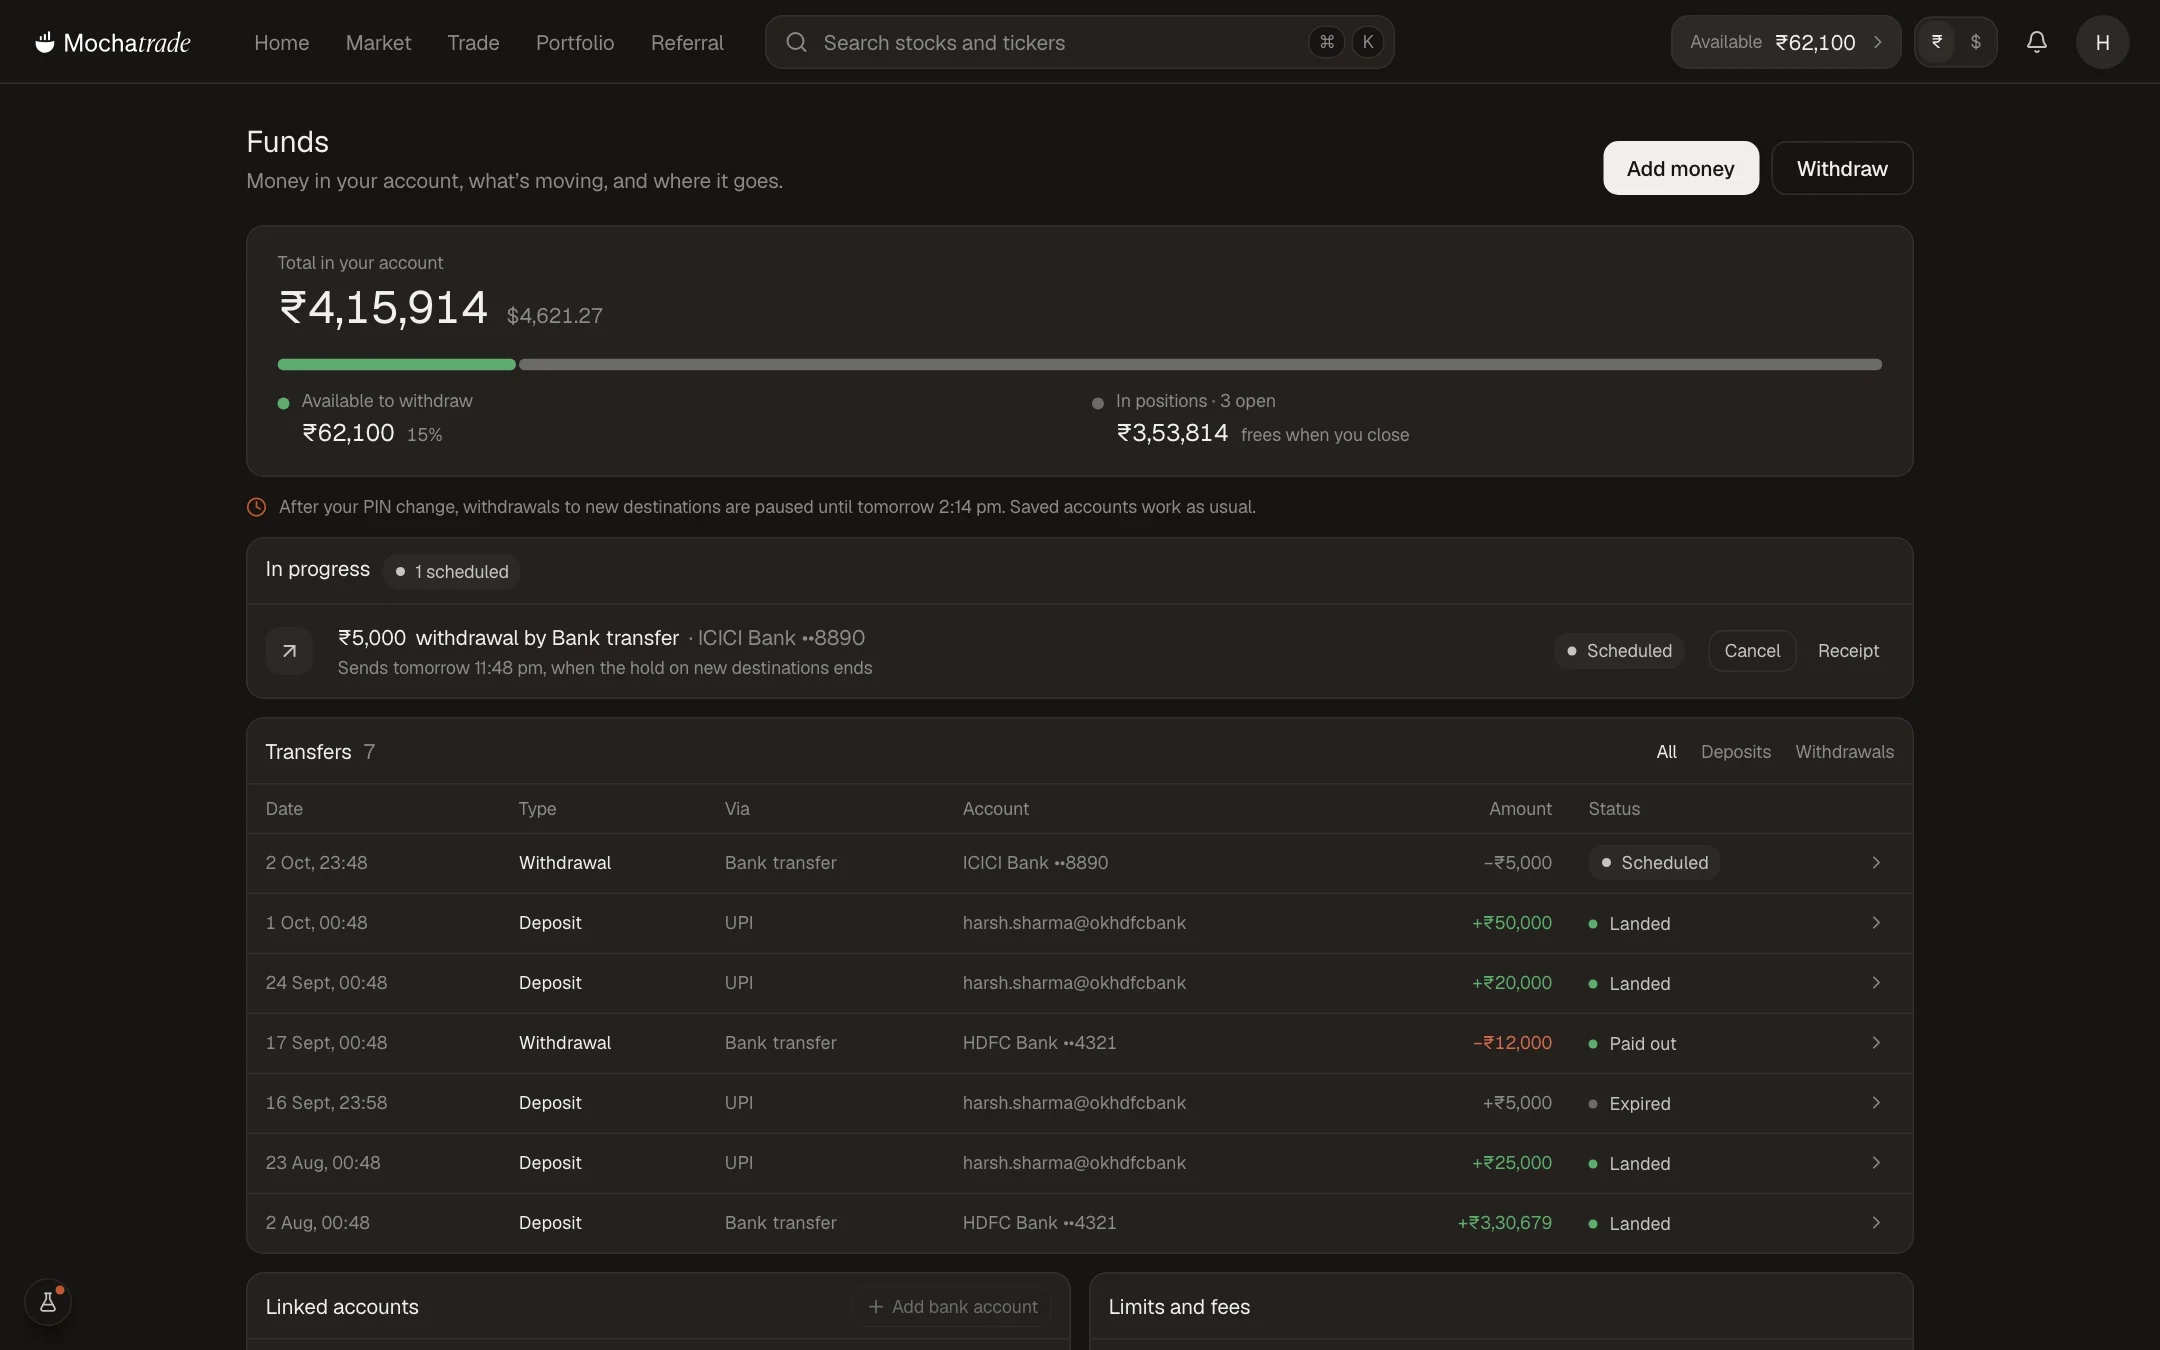The height and width of the screenshot is (1350, 2160).
Task: Click green available-to-withdraw bar segment
Action: [396, 365]
